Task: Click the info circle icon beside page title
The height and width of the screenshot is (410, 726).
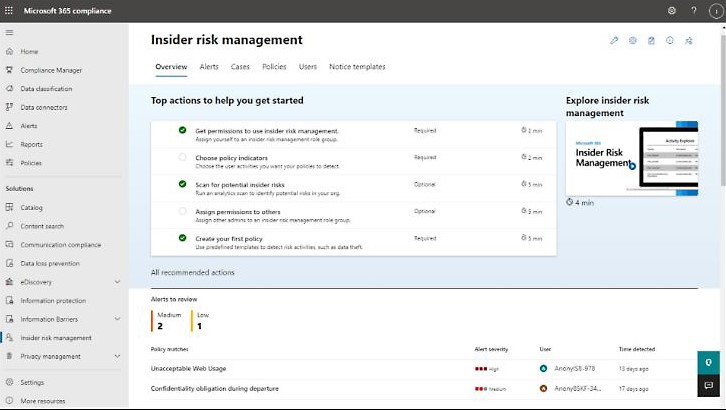Action: [670, 40]
